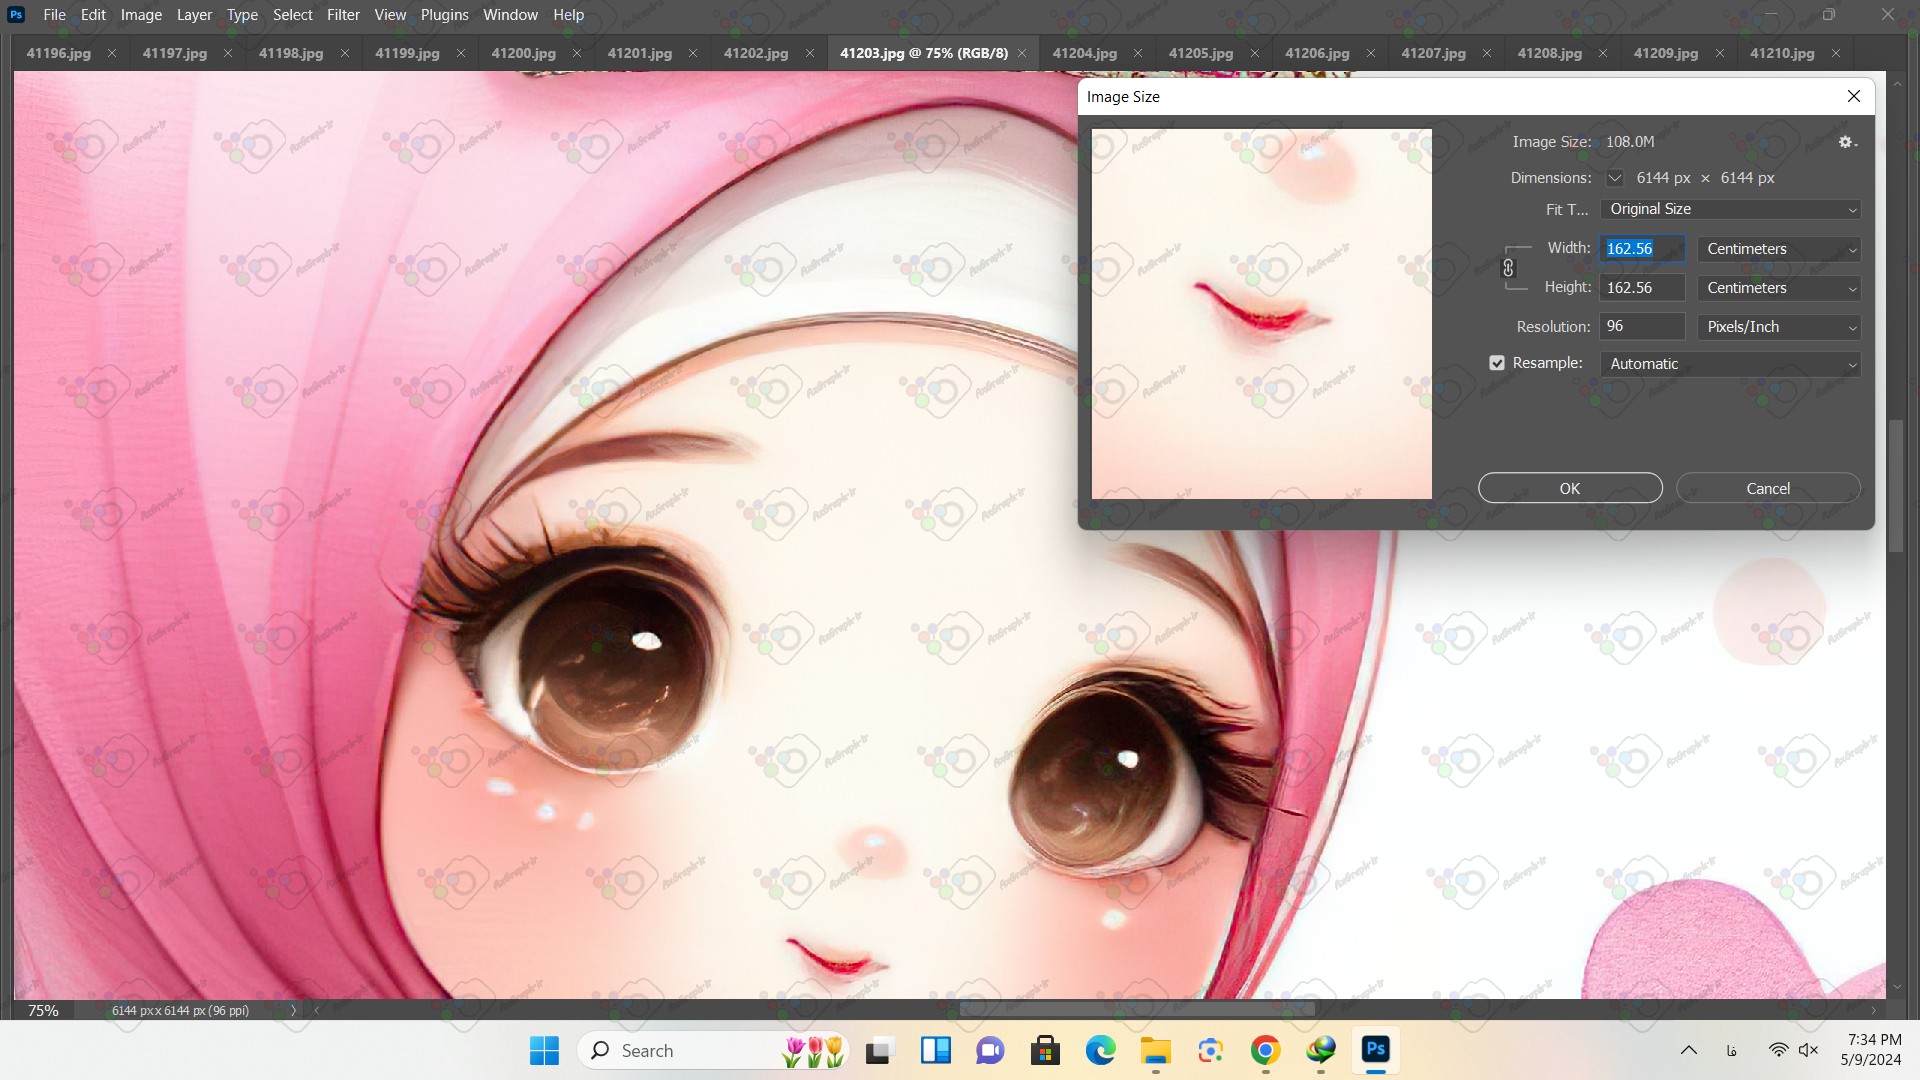Open the Width units Centimeters dropdown
The height and width of the screenshot is (1080, 1920).
tap(1778, 249)
